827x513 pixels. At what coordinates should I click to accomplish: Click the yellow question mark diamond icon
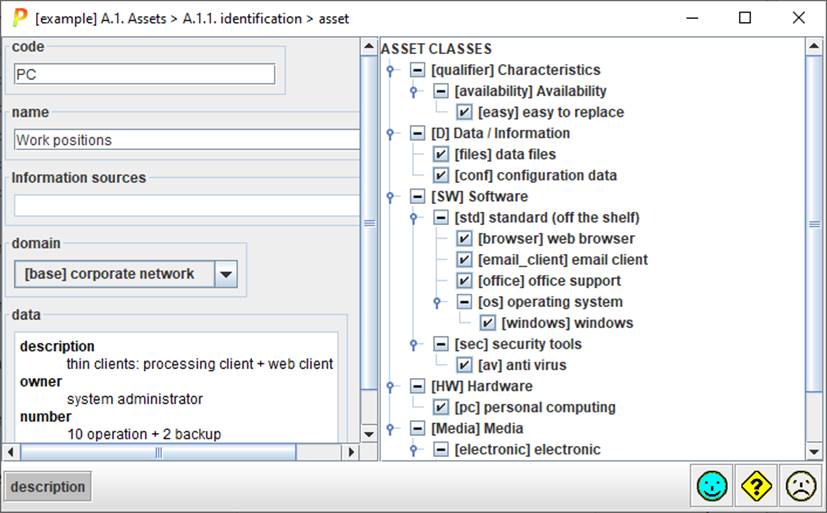pos(756,487)
